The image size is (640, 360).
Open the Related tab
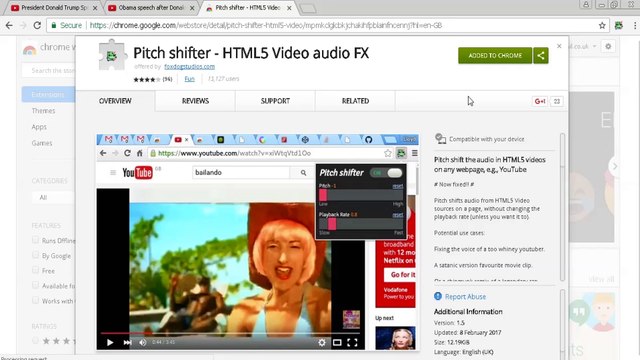[x=355, y=101]
